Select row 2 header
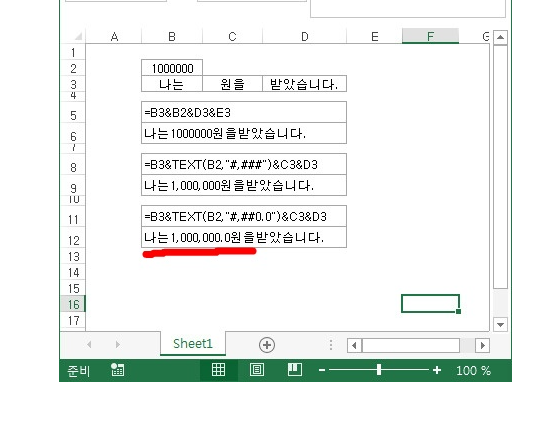 (x=73, y=68)
